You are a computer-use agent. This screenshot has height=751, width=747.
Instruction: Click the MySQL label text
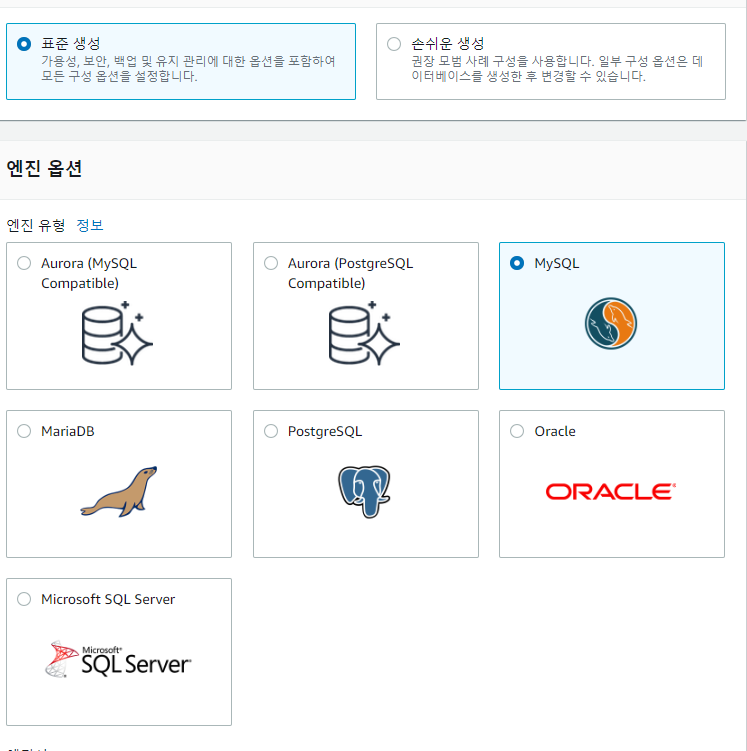(557, 263)
